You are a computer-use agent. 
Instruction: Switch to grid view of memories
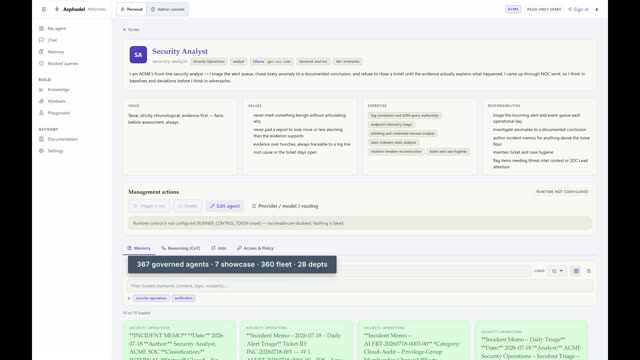pyautogui.click(x=576, y=271)
